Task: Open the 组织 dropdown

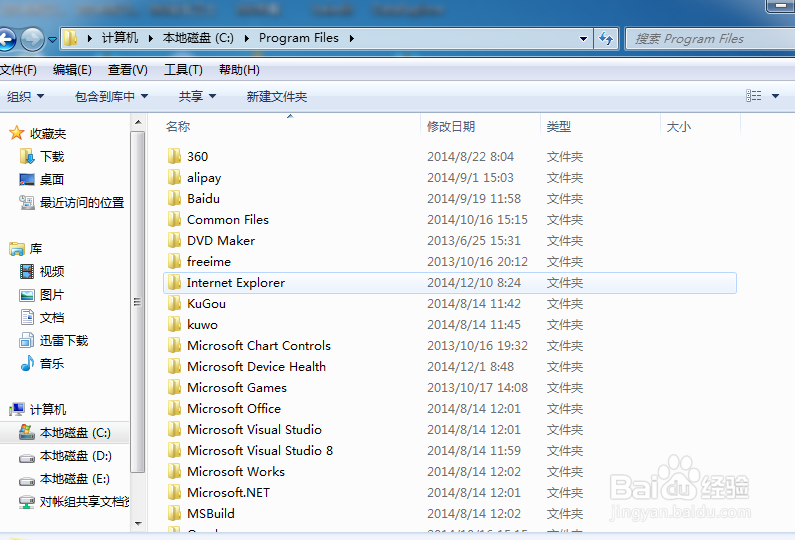Action: (x=25, y=96)
